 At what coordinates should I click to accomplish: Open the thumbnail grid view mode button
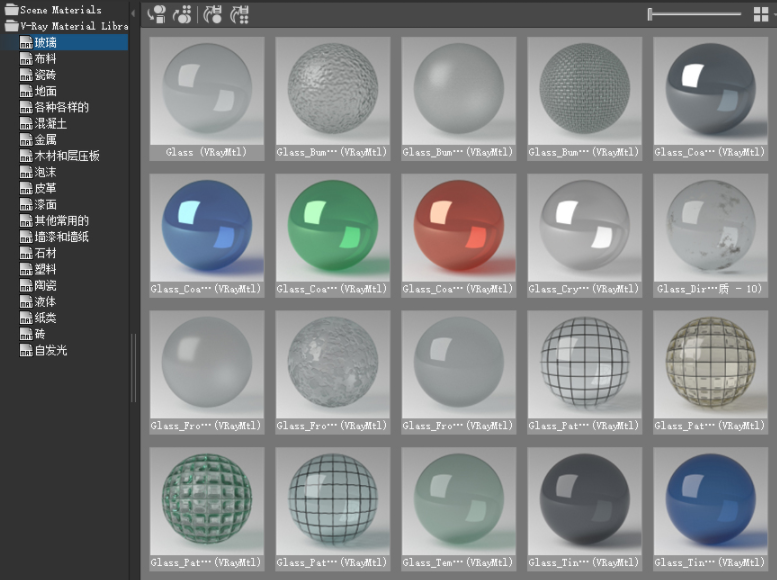click(760, 14)
